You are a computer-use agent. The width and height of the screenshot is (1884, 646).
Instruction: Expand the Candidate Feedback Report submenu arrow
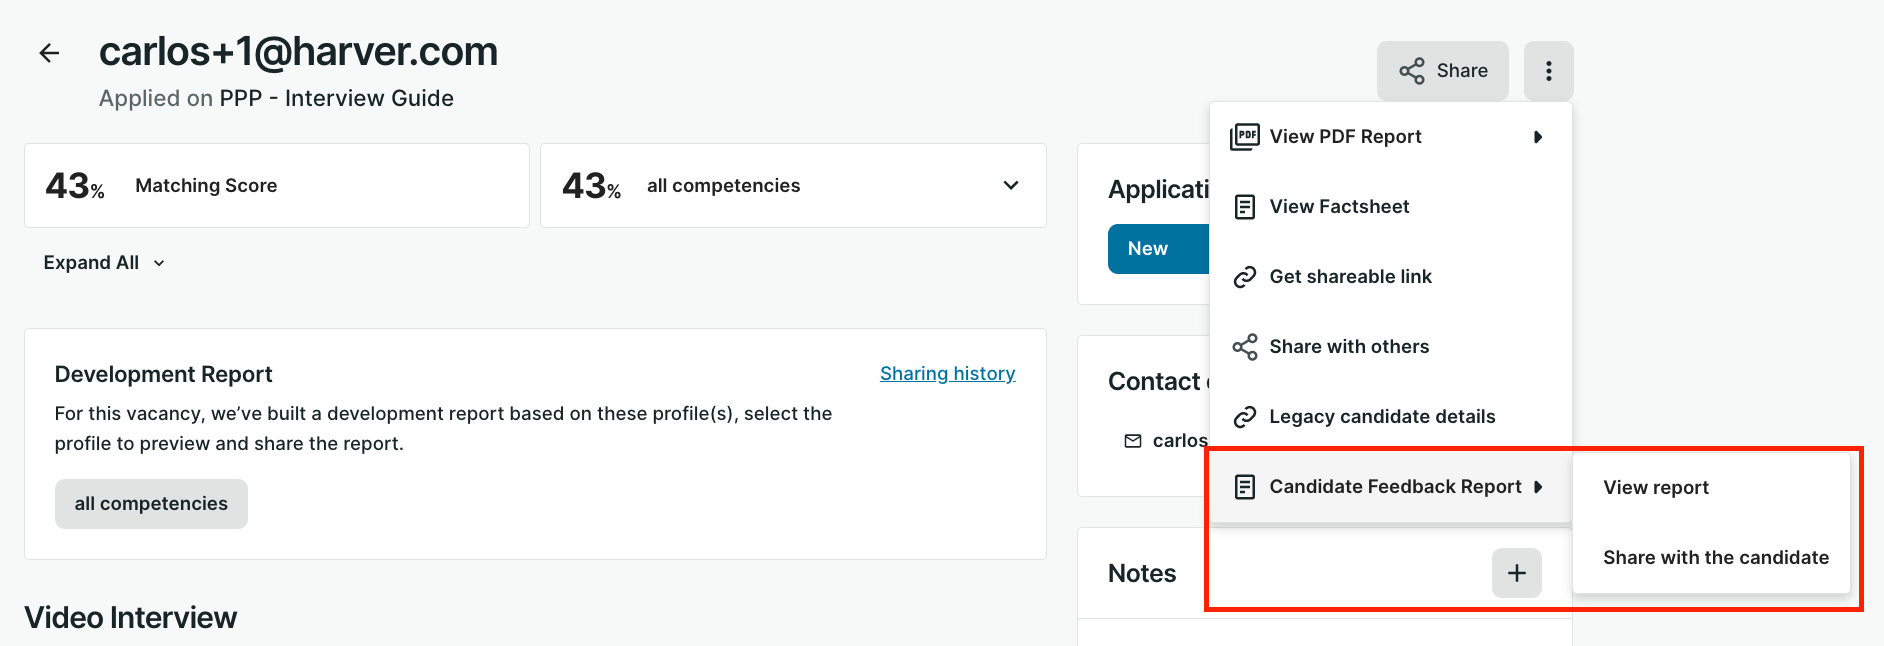[1538, 487]
